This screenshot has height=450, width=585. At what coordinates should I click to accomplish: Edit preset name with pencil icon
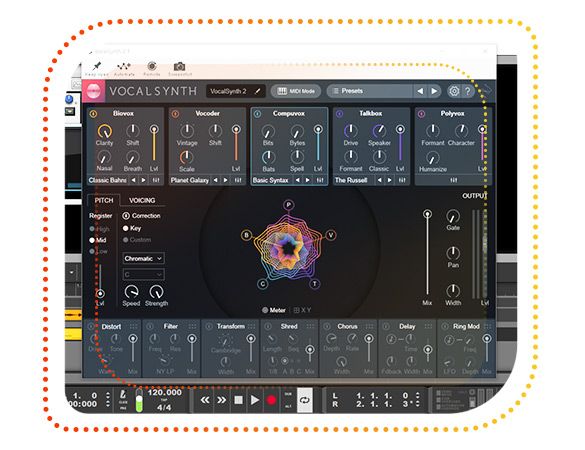click(258, 91)
